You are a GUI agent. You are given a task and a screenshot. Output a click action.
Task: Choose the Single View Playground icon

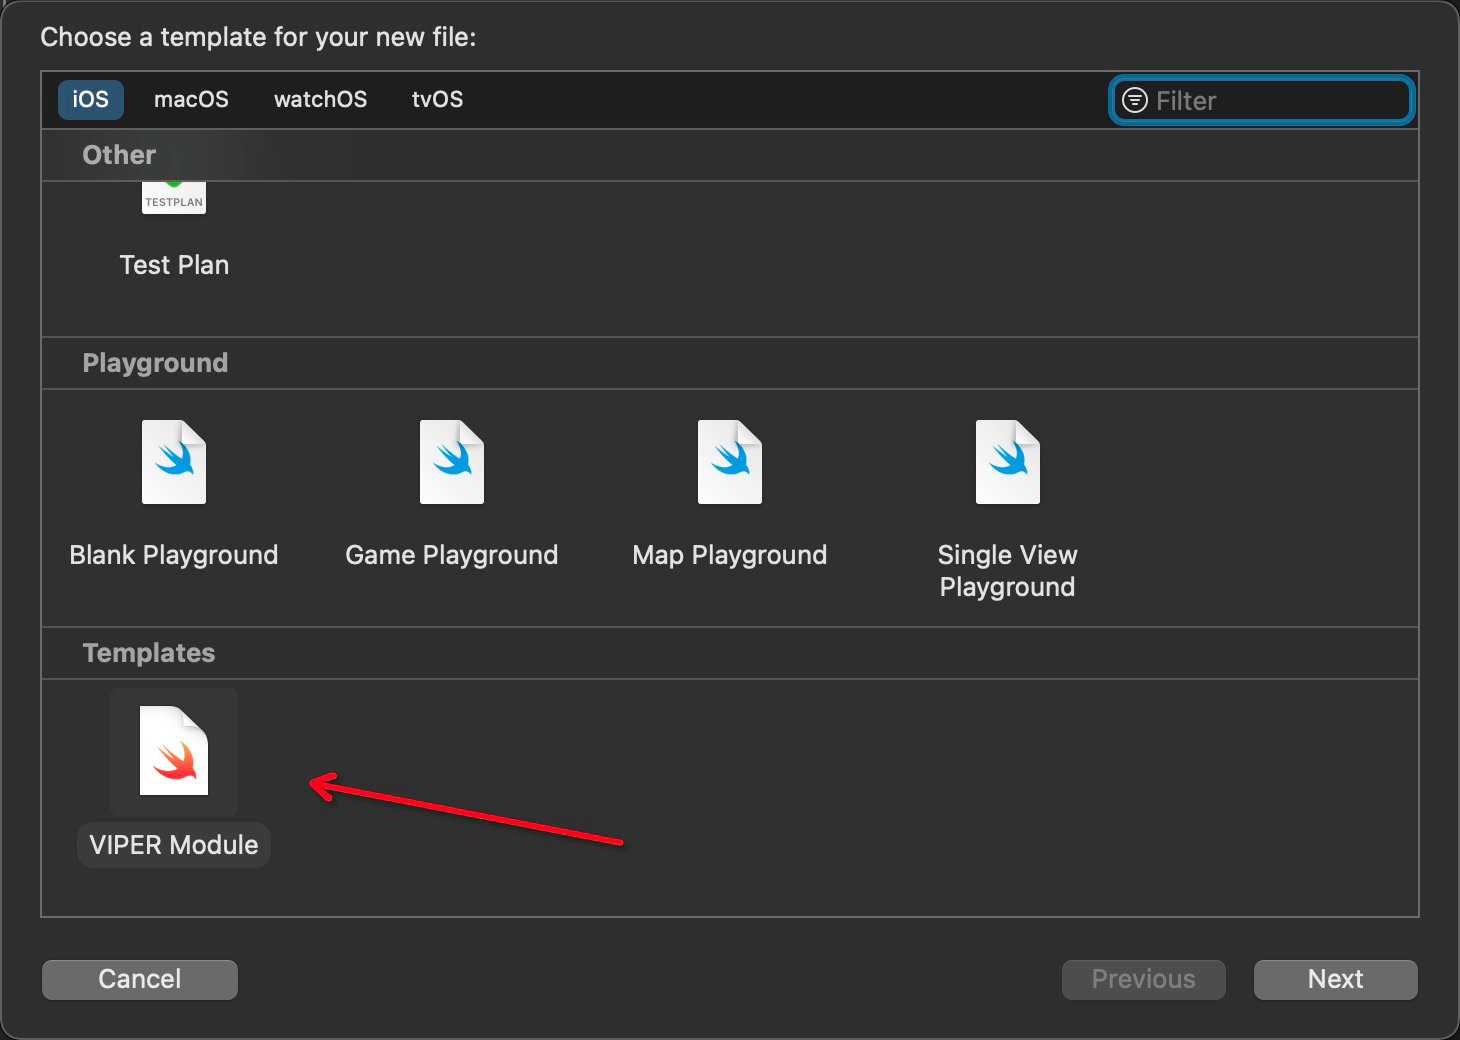pyautogui.click(x=1008, y=462)
